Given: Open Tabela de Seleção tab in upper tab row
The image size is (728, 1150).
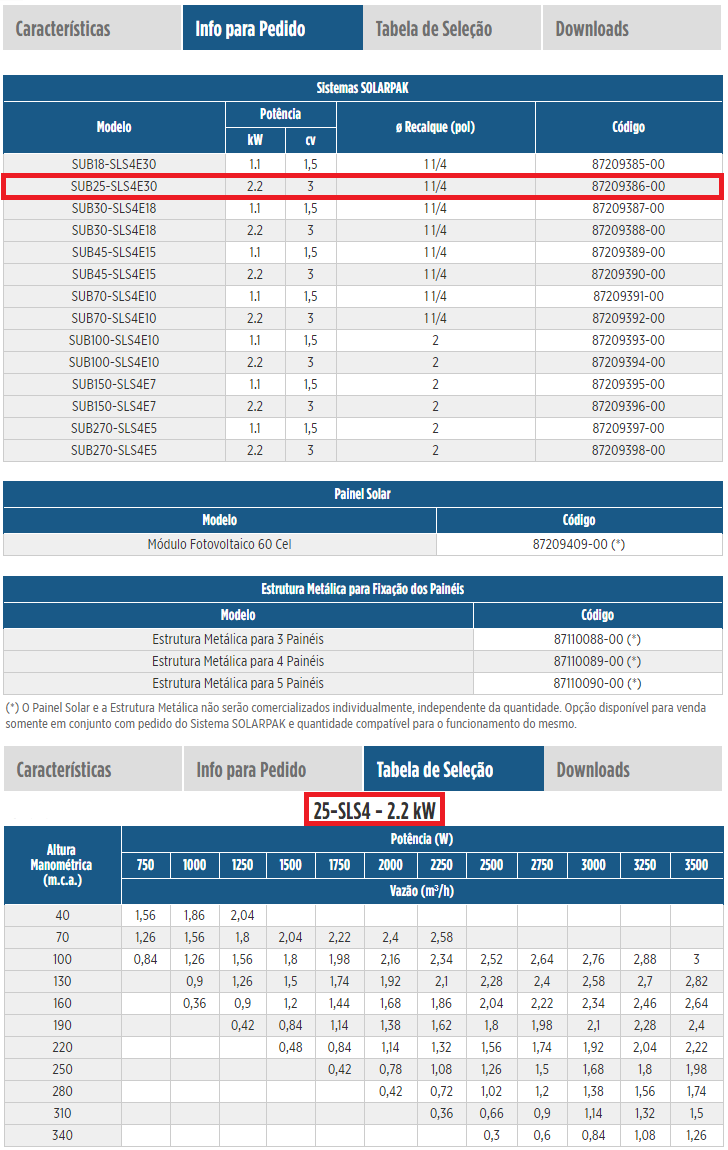Looking at the screenshot, I should (452, 28).
